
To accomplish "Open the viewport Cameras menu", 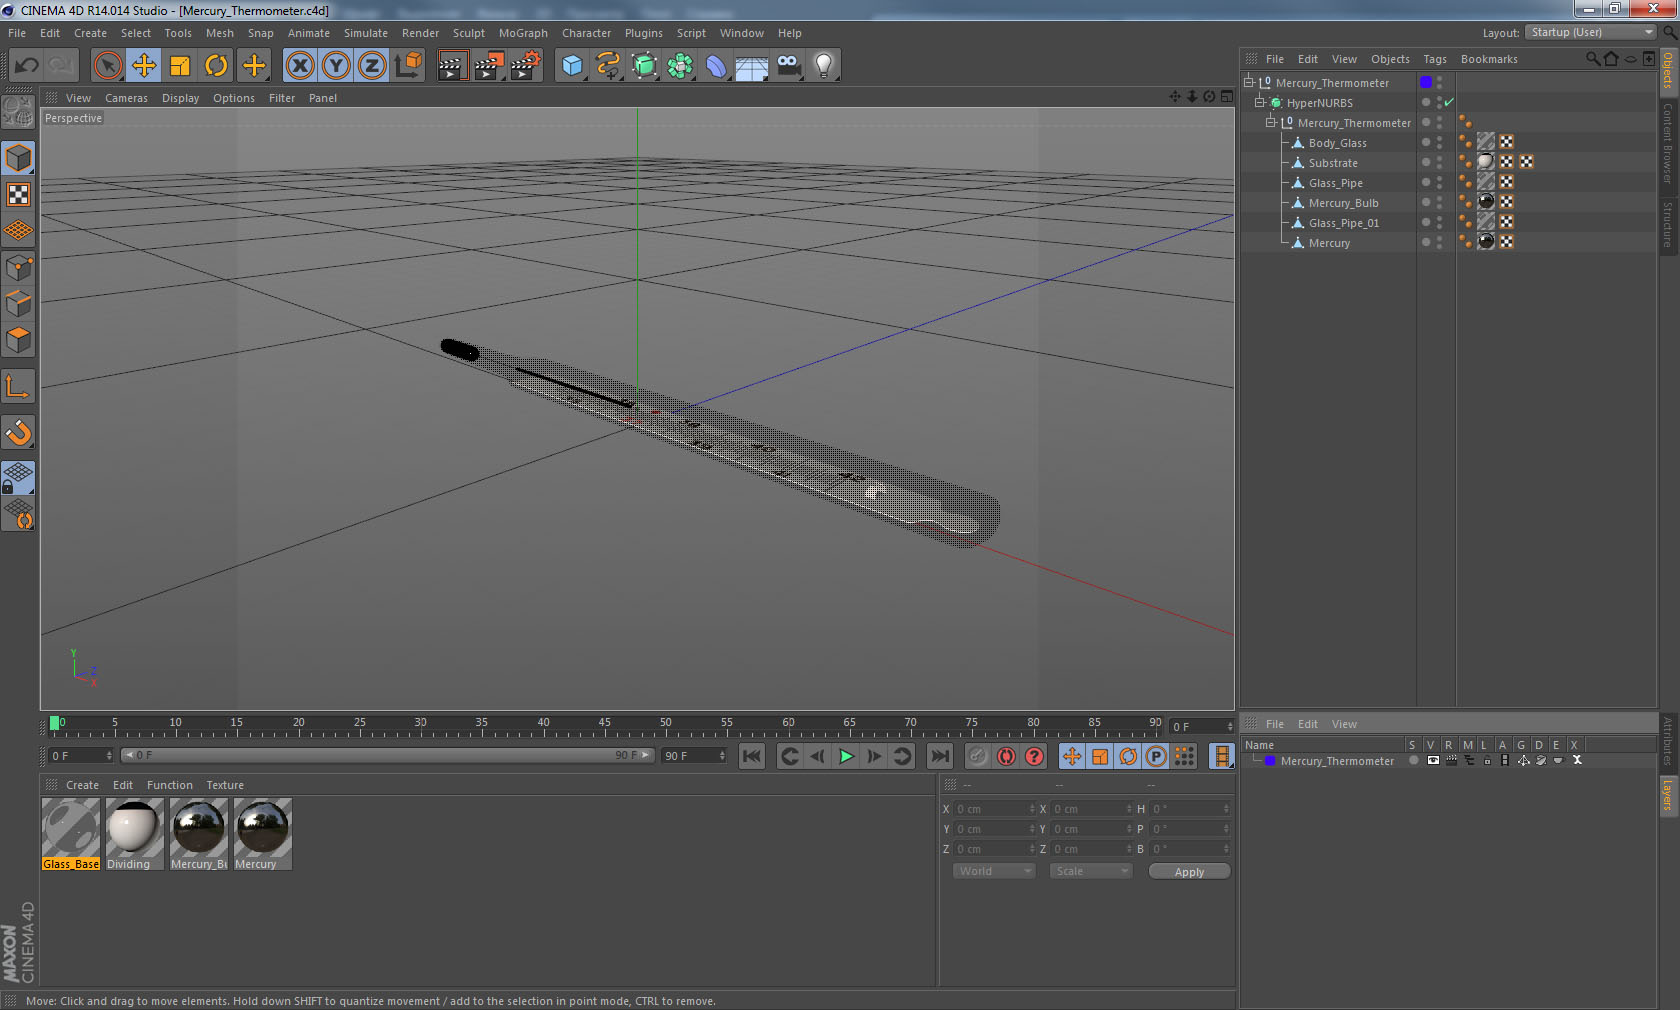I will pyautogui.click(x=126, y=98).
